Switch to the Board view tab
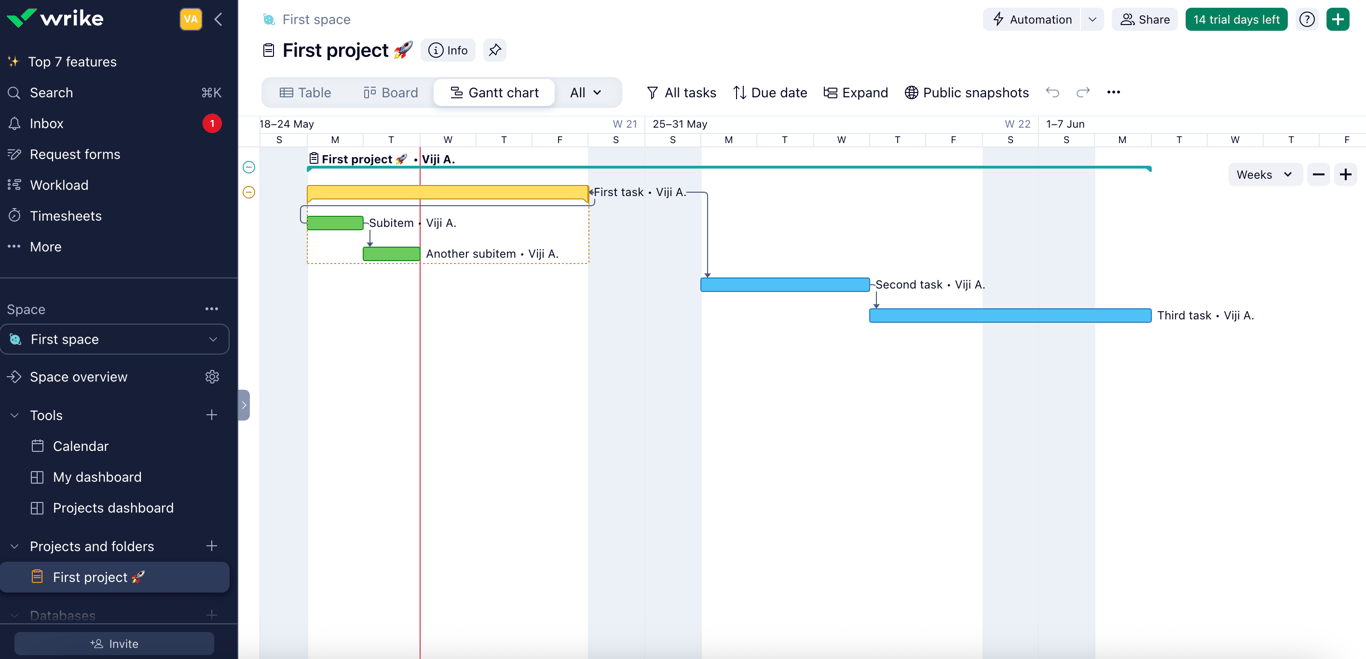The width and height of the screenshot is (1366, 659). tap(390, 92)
